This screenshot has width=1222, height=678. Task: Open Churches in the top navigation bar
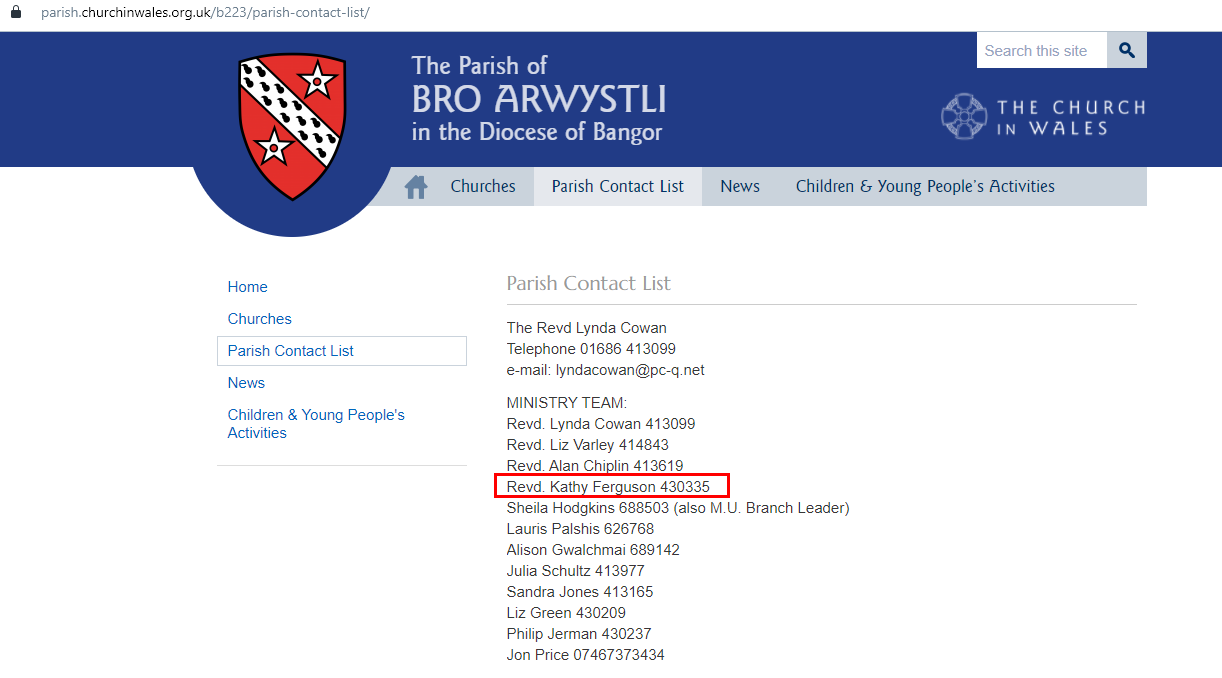483,186
